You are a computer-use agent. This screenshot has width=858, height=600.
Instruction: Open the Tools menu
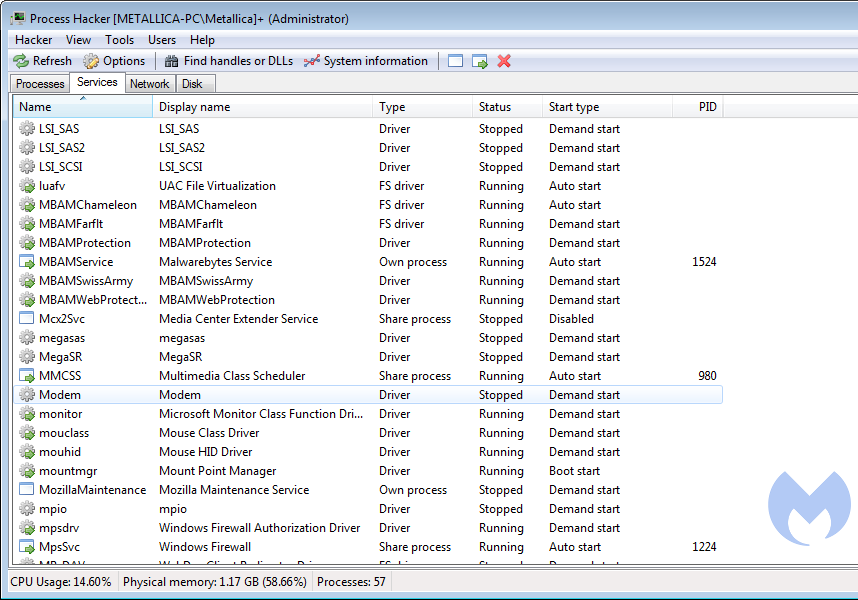point(119,40)
